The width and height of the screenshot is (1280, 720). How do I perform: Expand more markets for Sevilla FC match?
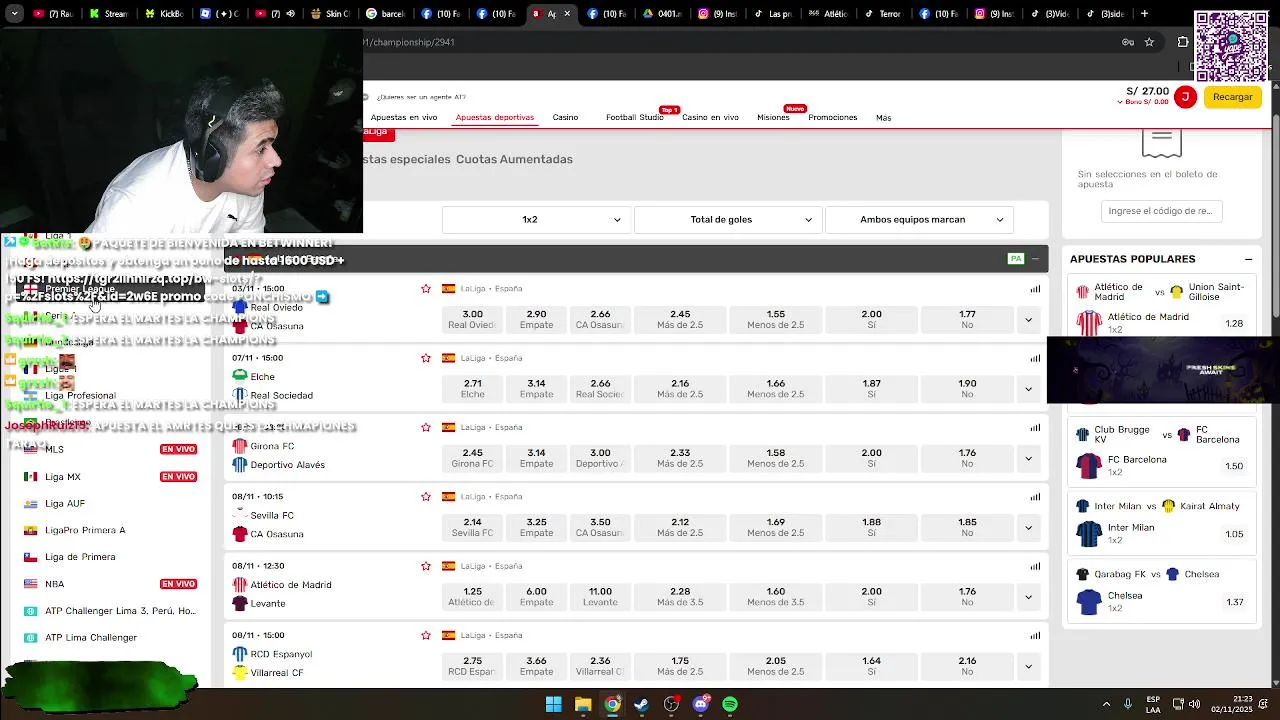click(1028, 528)
